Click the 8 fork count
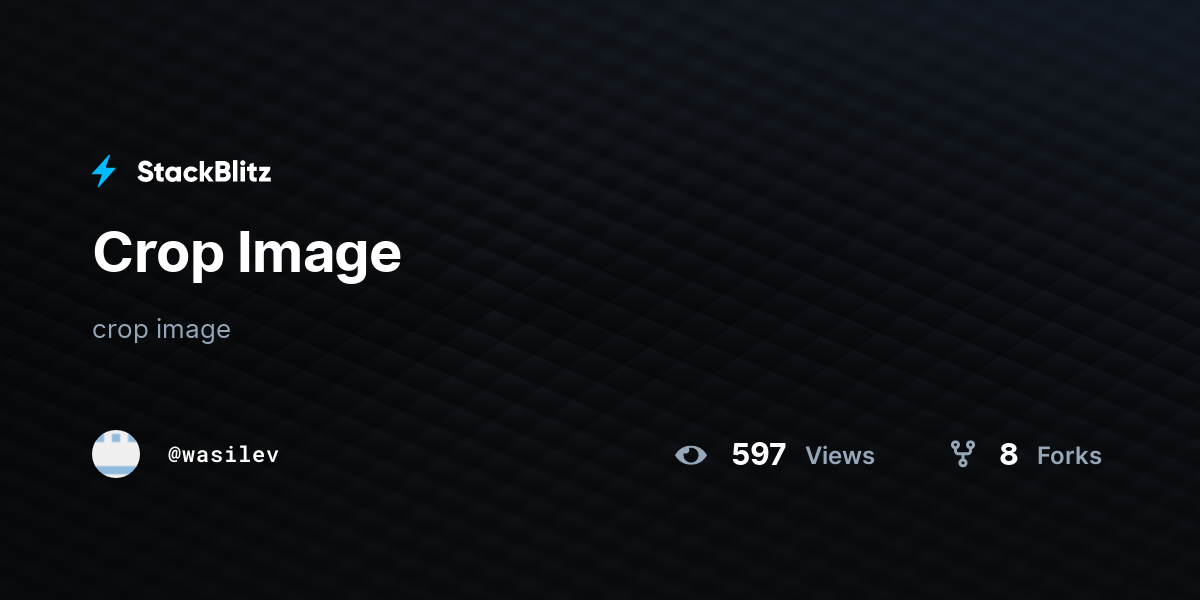Viewport: 1200px width, 600px height. [1008, 455]
